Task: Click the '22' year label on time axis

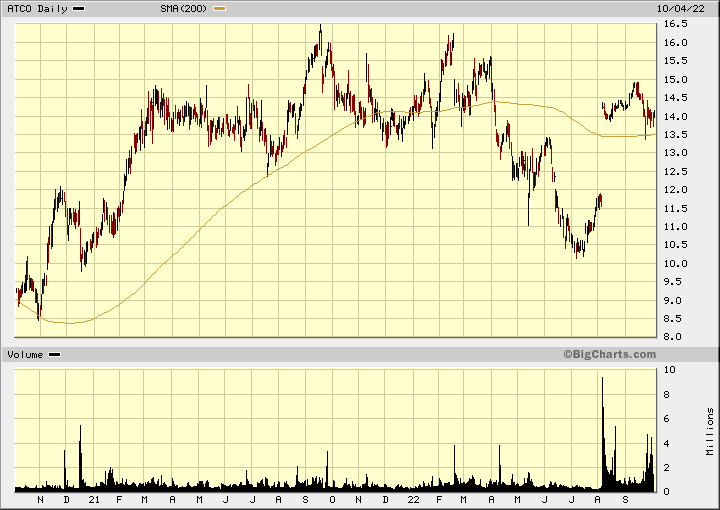Action: point(413,500)
